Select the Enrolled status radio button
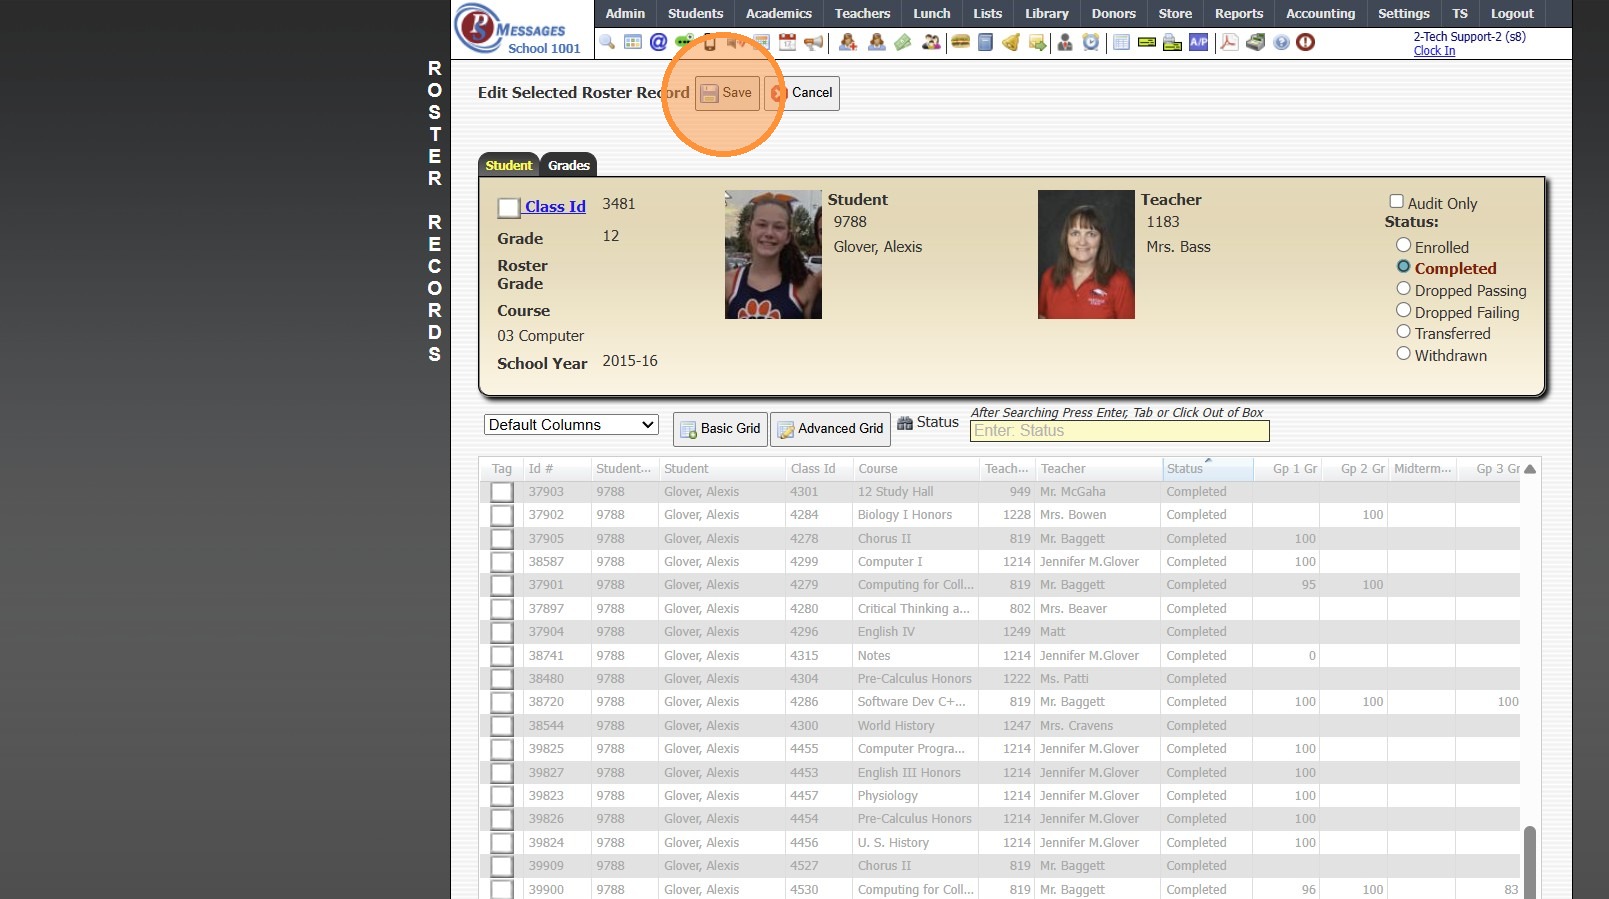 coord(1403,246)
